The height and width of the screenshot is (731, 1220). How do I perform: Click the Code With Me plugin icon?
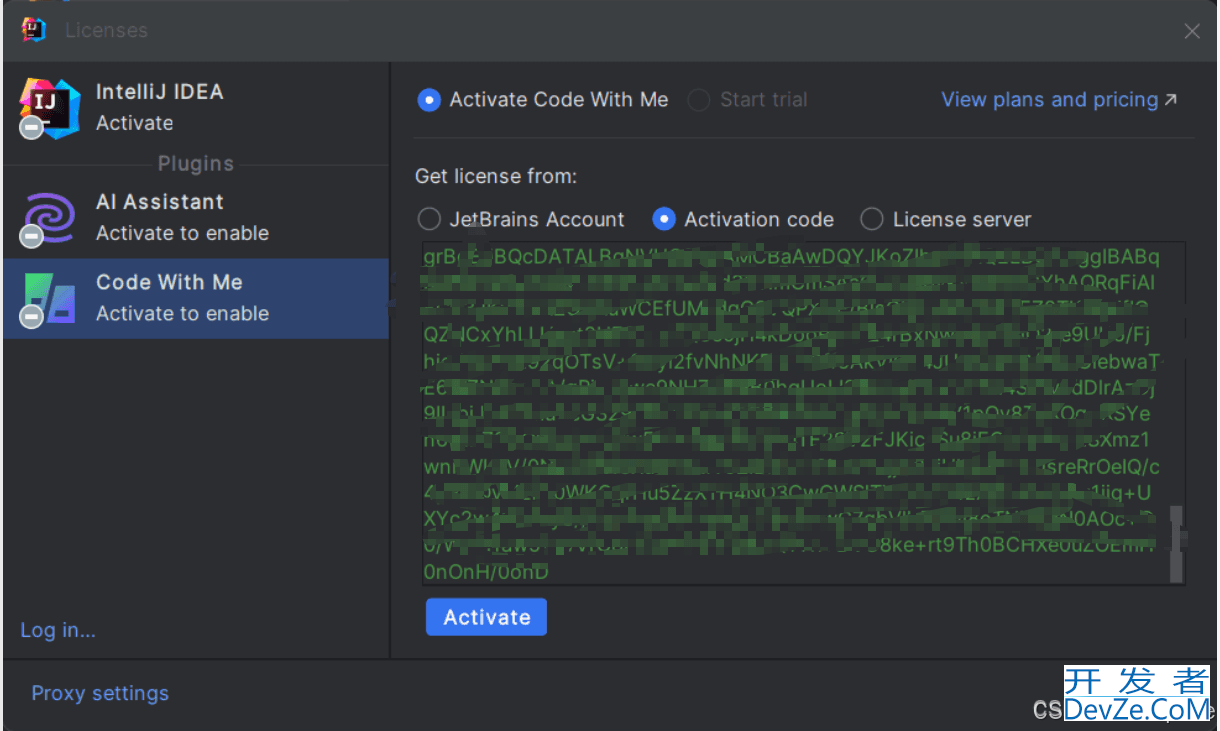tap(48, 298)
